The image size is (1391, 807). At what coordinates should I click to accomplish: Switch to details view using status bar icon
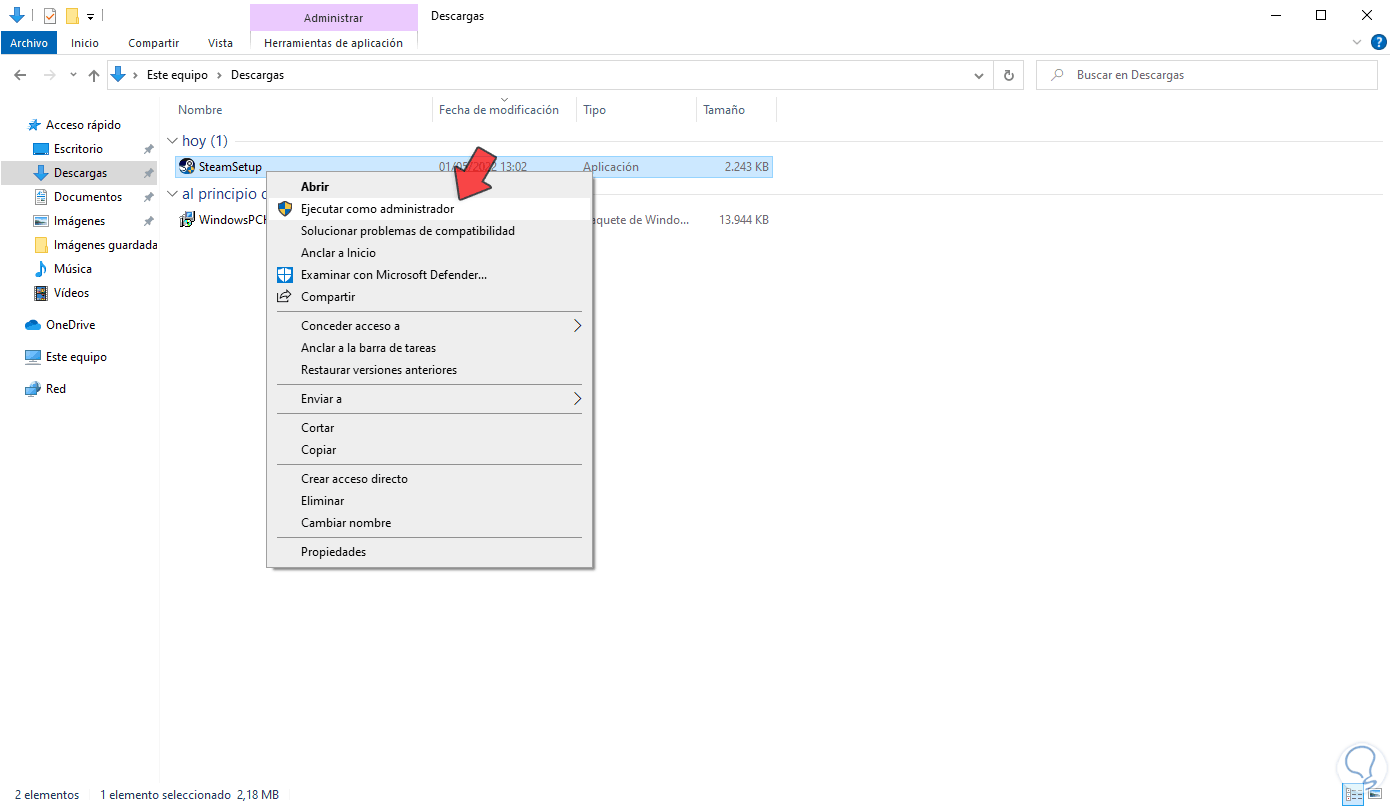[1354, 795]
